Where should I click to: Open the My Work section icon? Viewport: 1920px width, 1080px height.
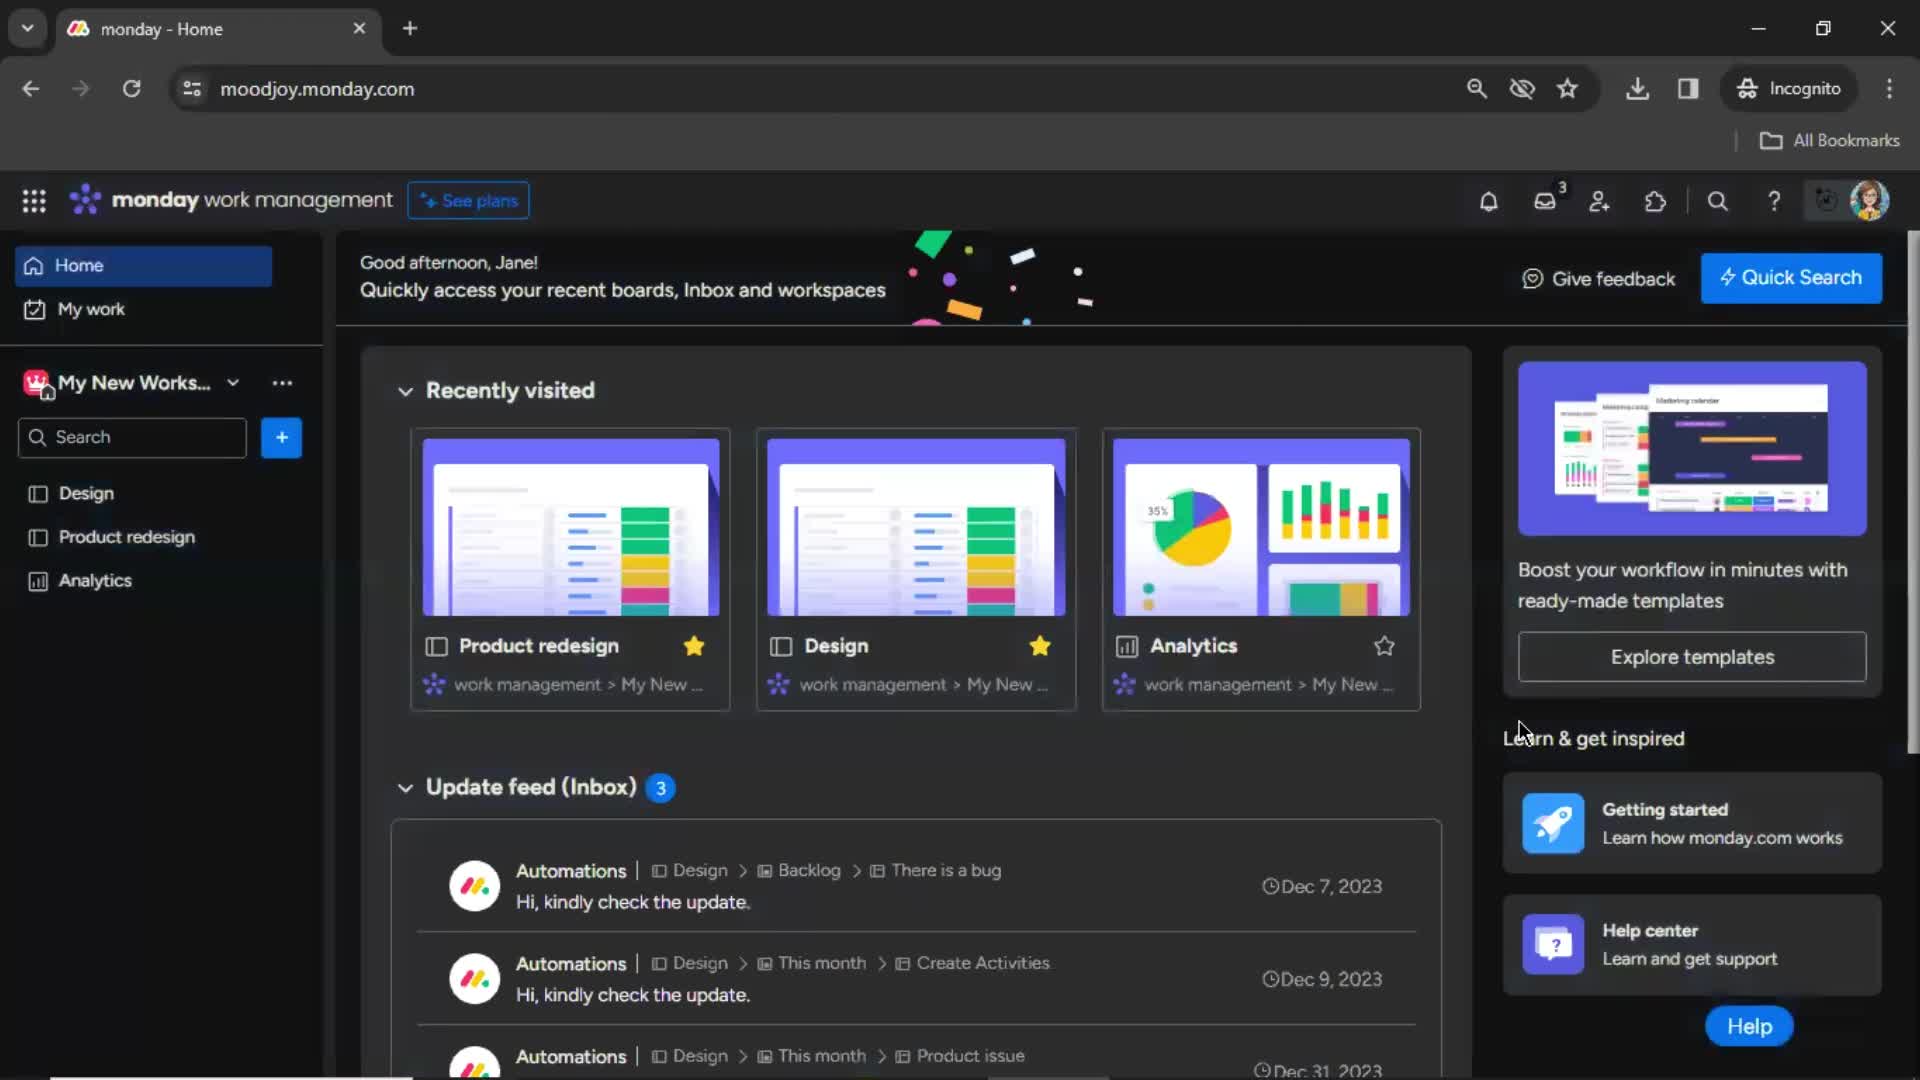(x=34, y=309)
